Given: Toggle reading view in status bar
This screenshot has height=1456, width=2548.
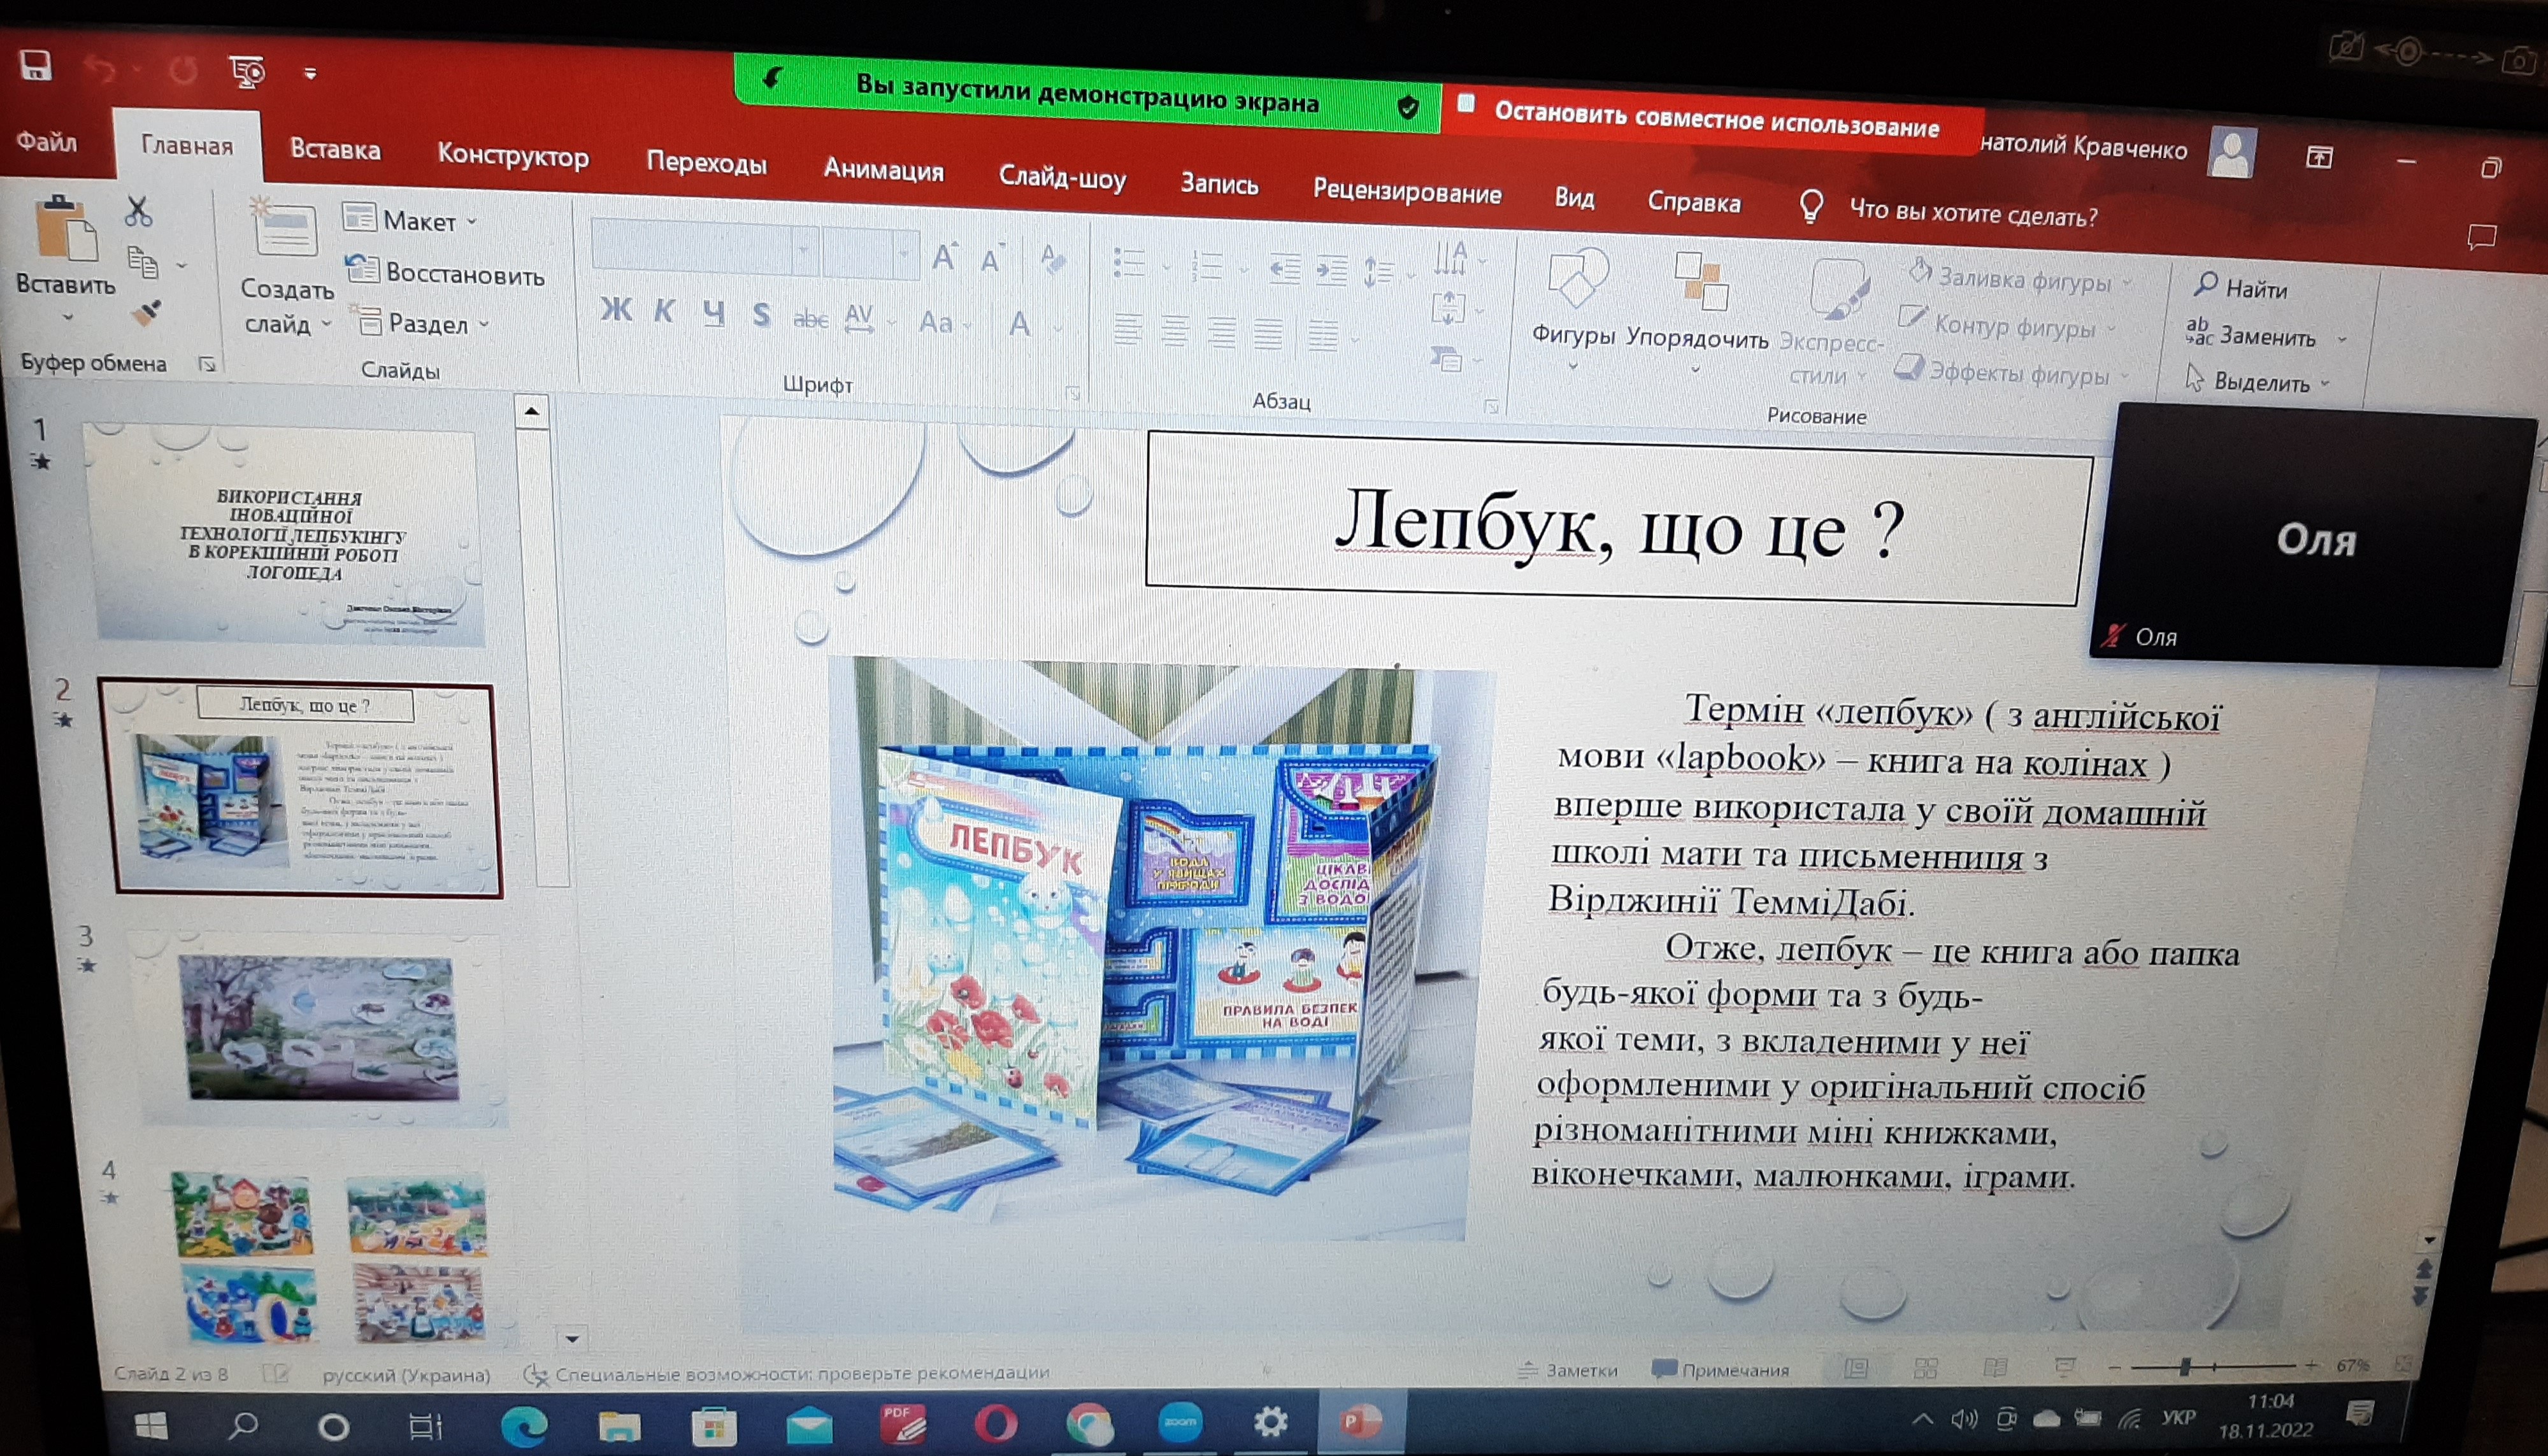Looking at the screenshot, I should 1994,1367.
